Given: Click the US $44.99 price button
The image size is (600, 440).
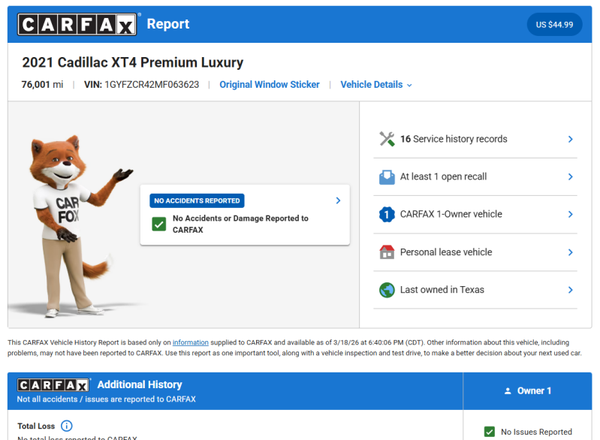Looking at the screenshot, I should pyautogui.click(x=554, y=24).
